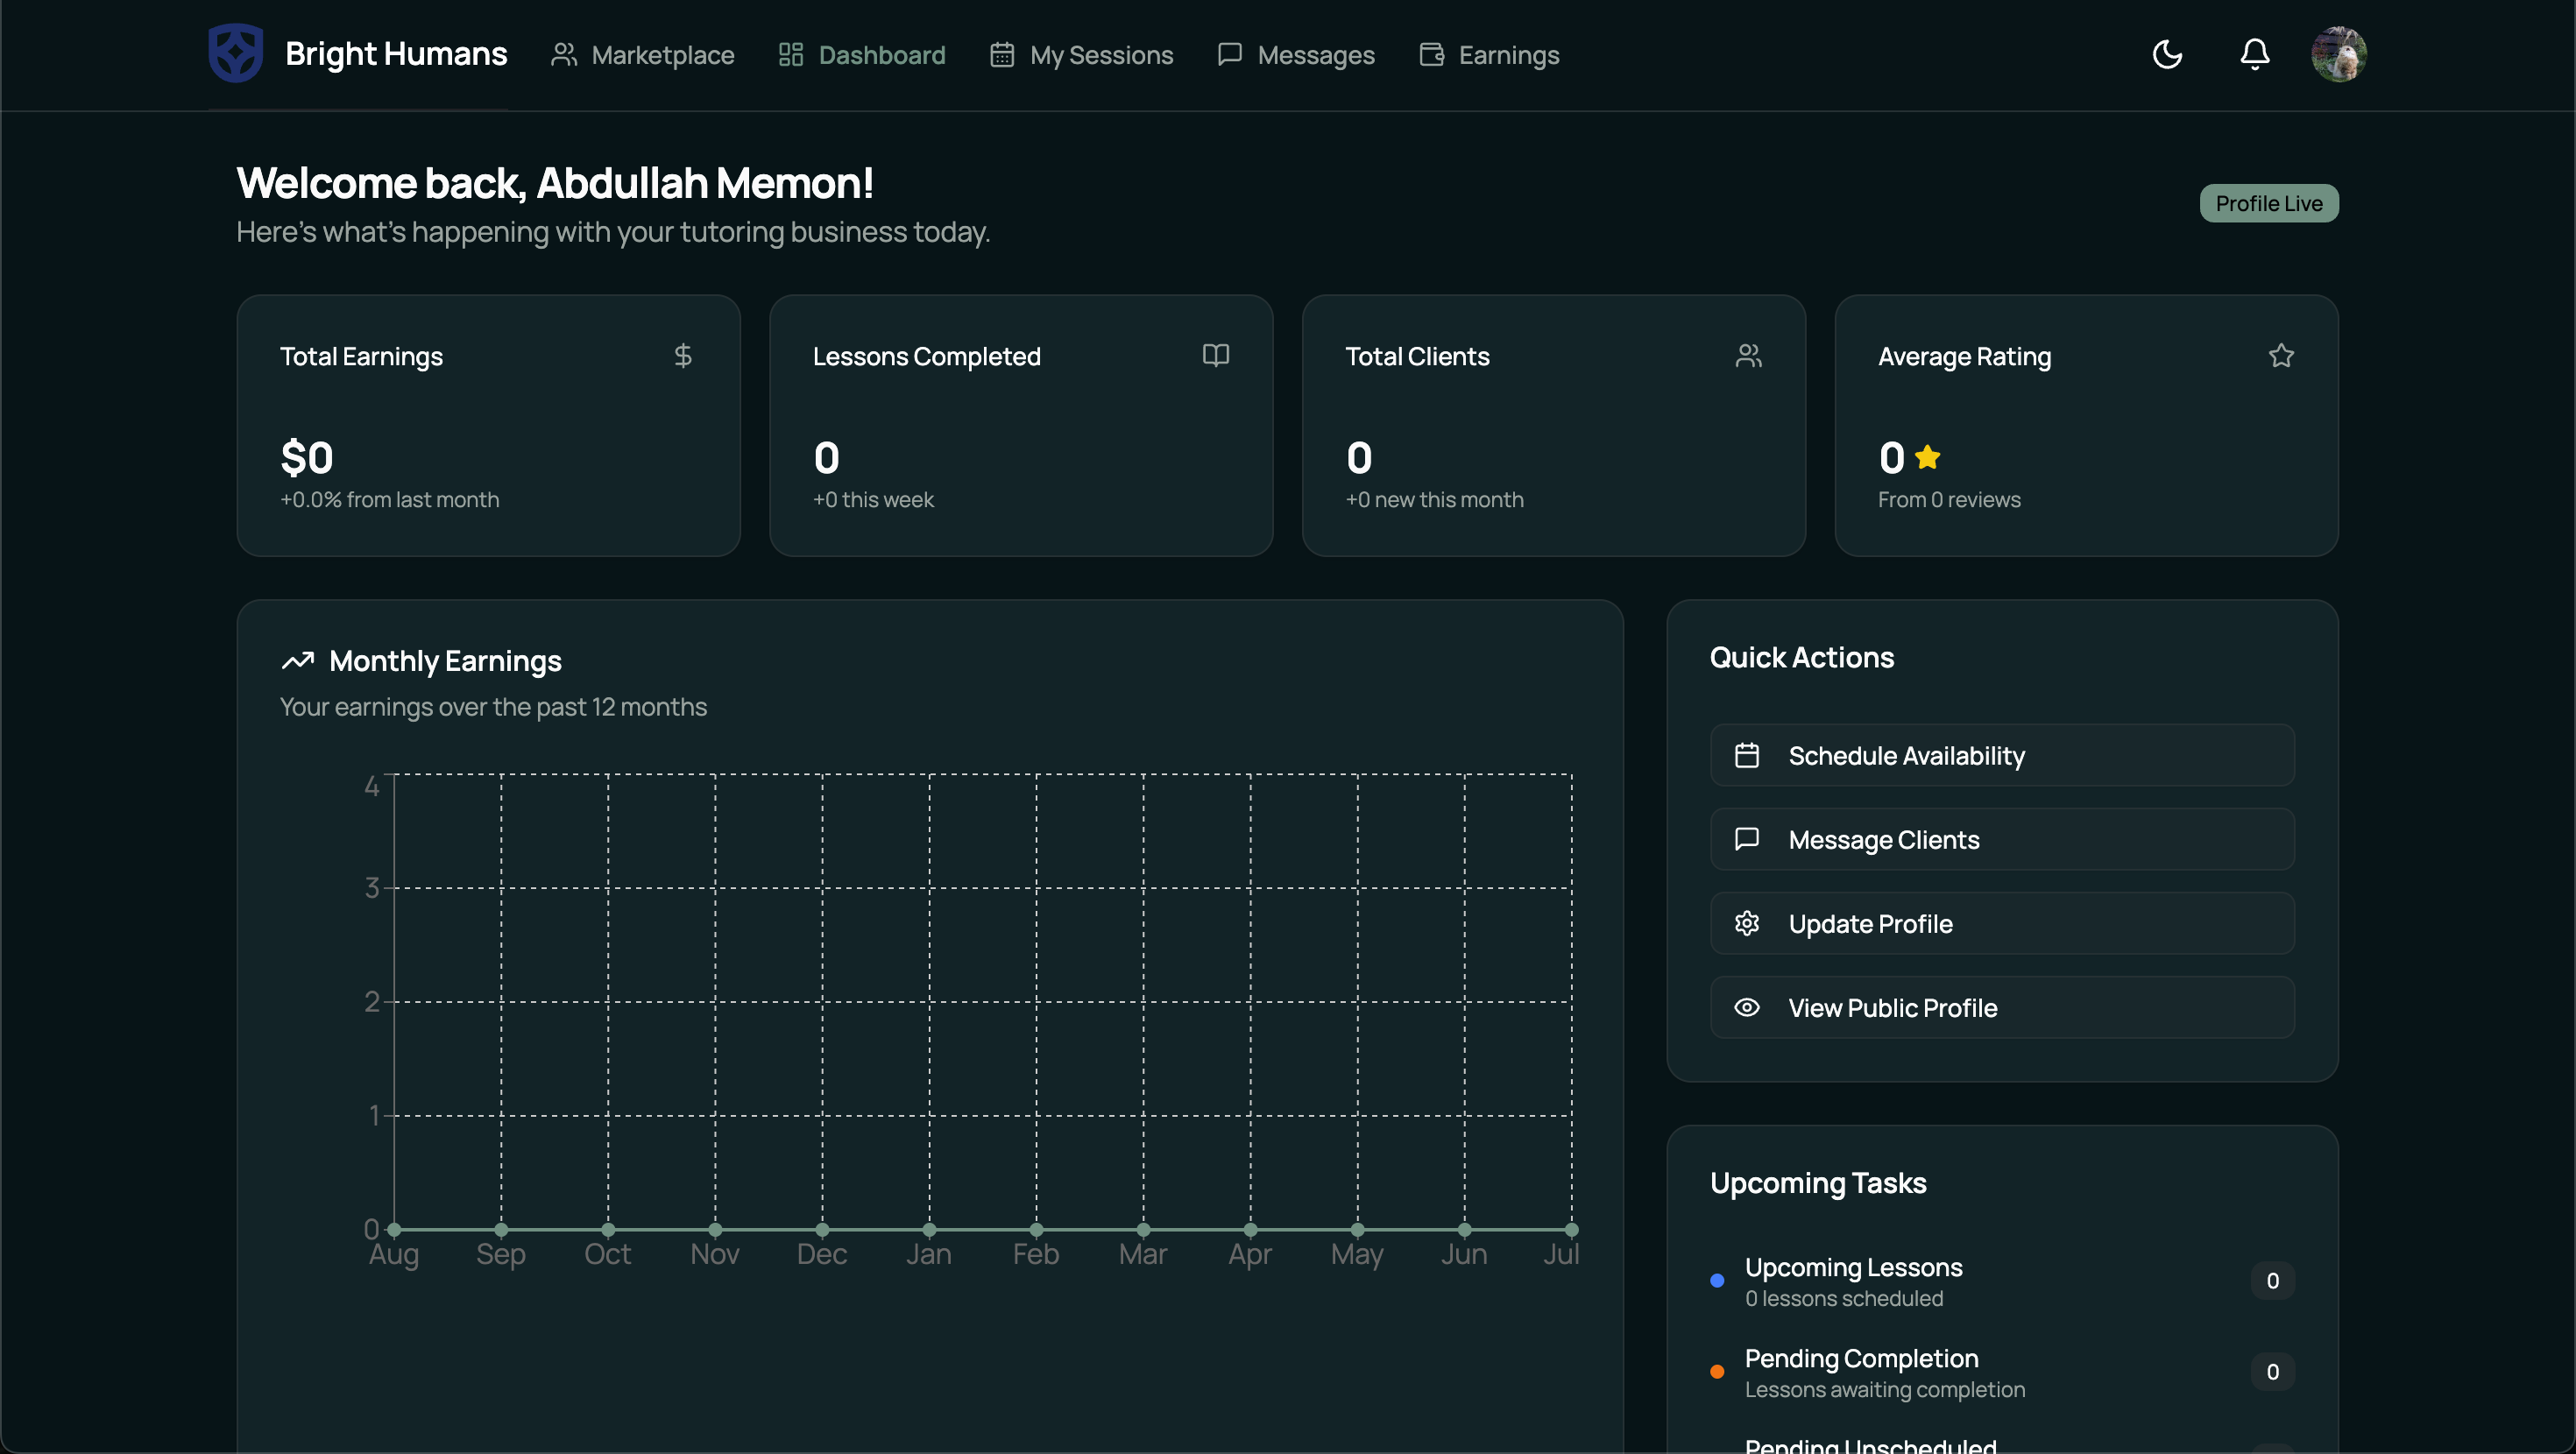Image resolution: width=2576 pixels, height=1454 pixels.
Task: Click the calendar icon beside Schedule Availability
Action: 1748,755
